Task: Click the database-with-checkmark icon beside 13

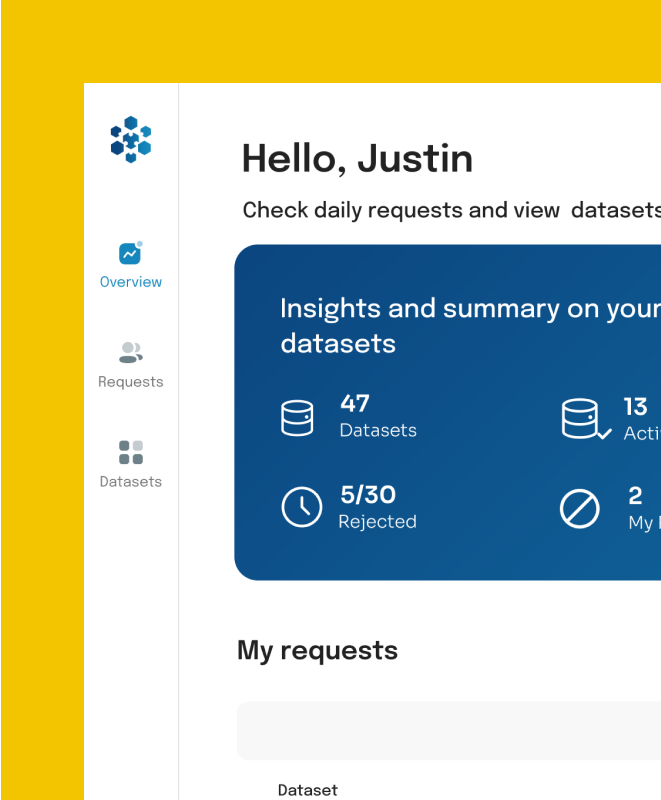Action: click(583, 419)
